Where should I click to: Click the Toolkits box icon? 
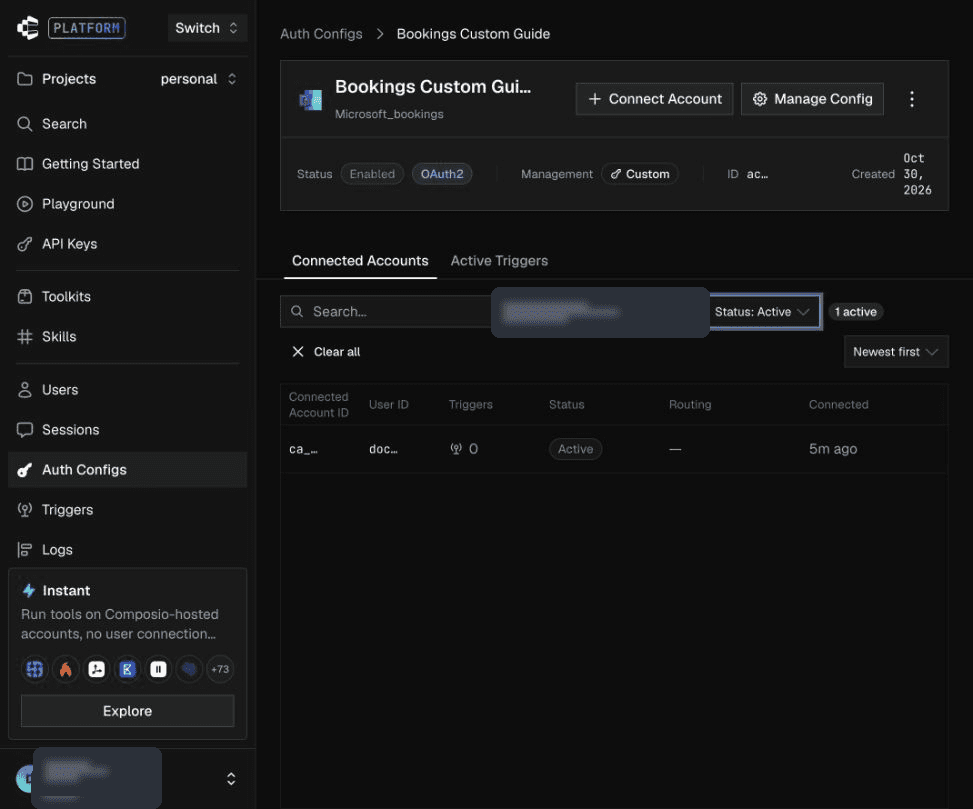[x=25, y=297]
